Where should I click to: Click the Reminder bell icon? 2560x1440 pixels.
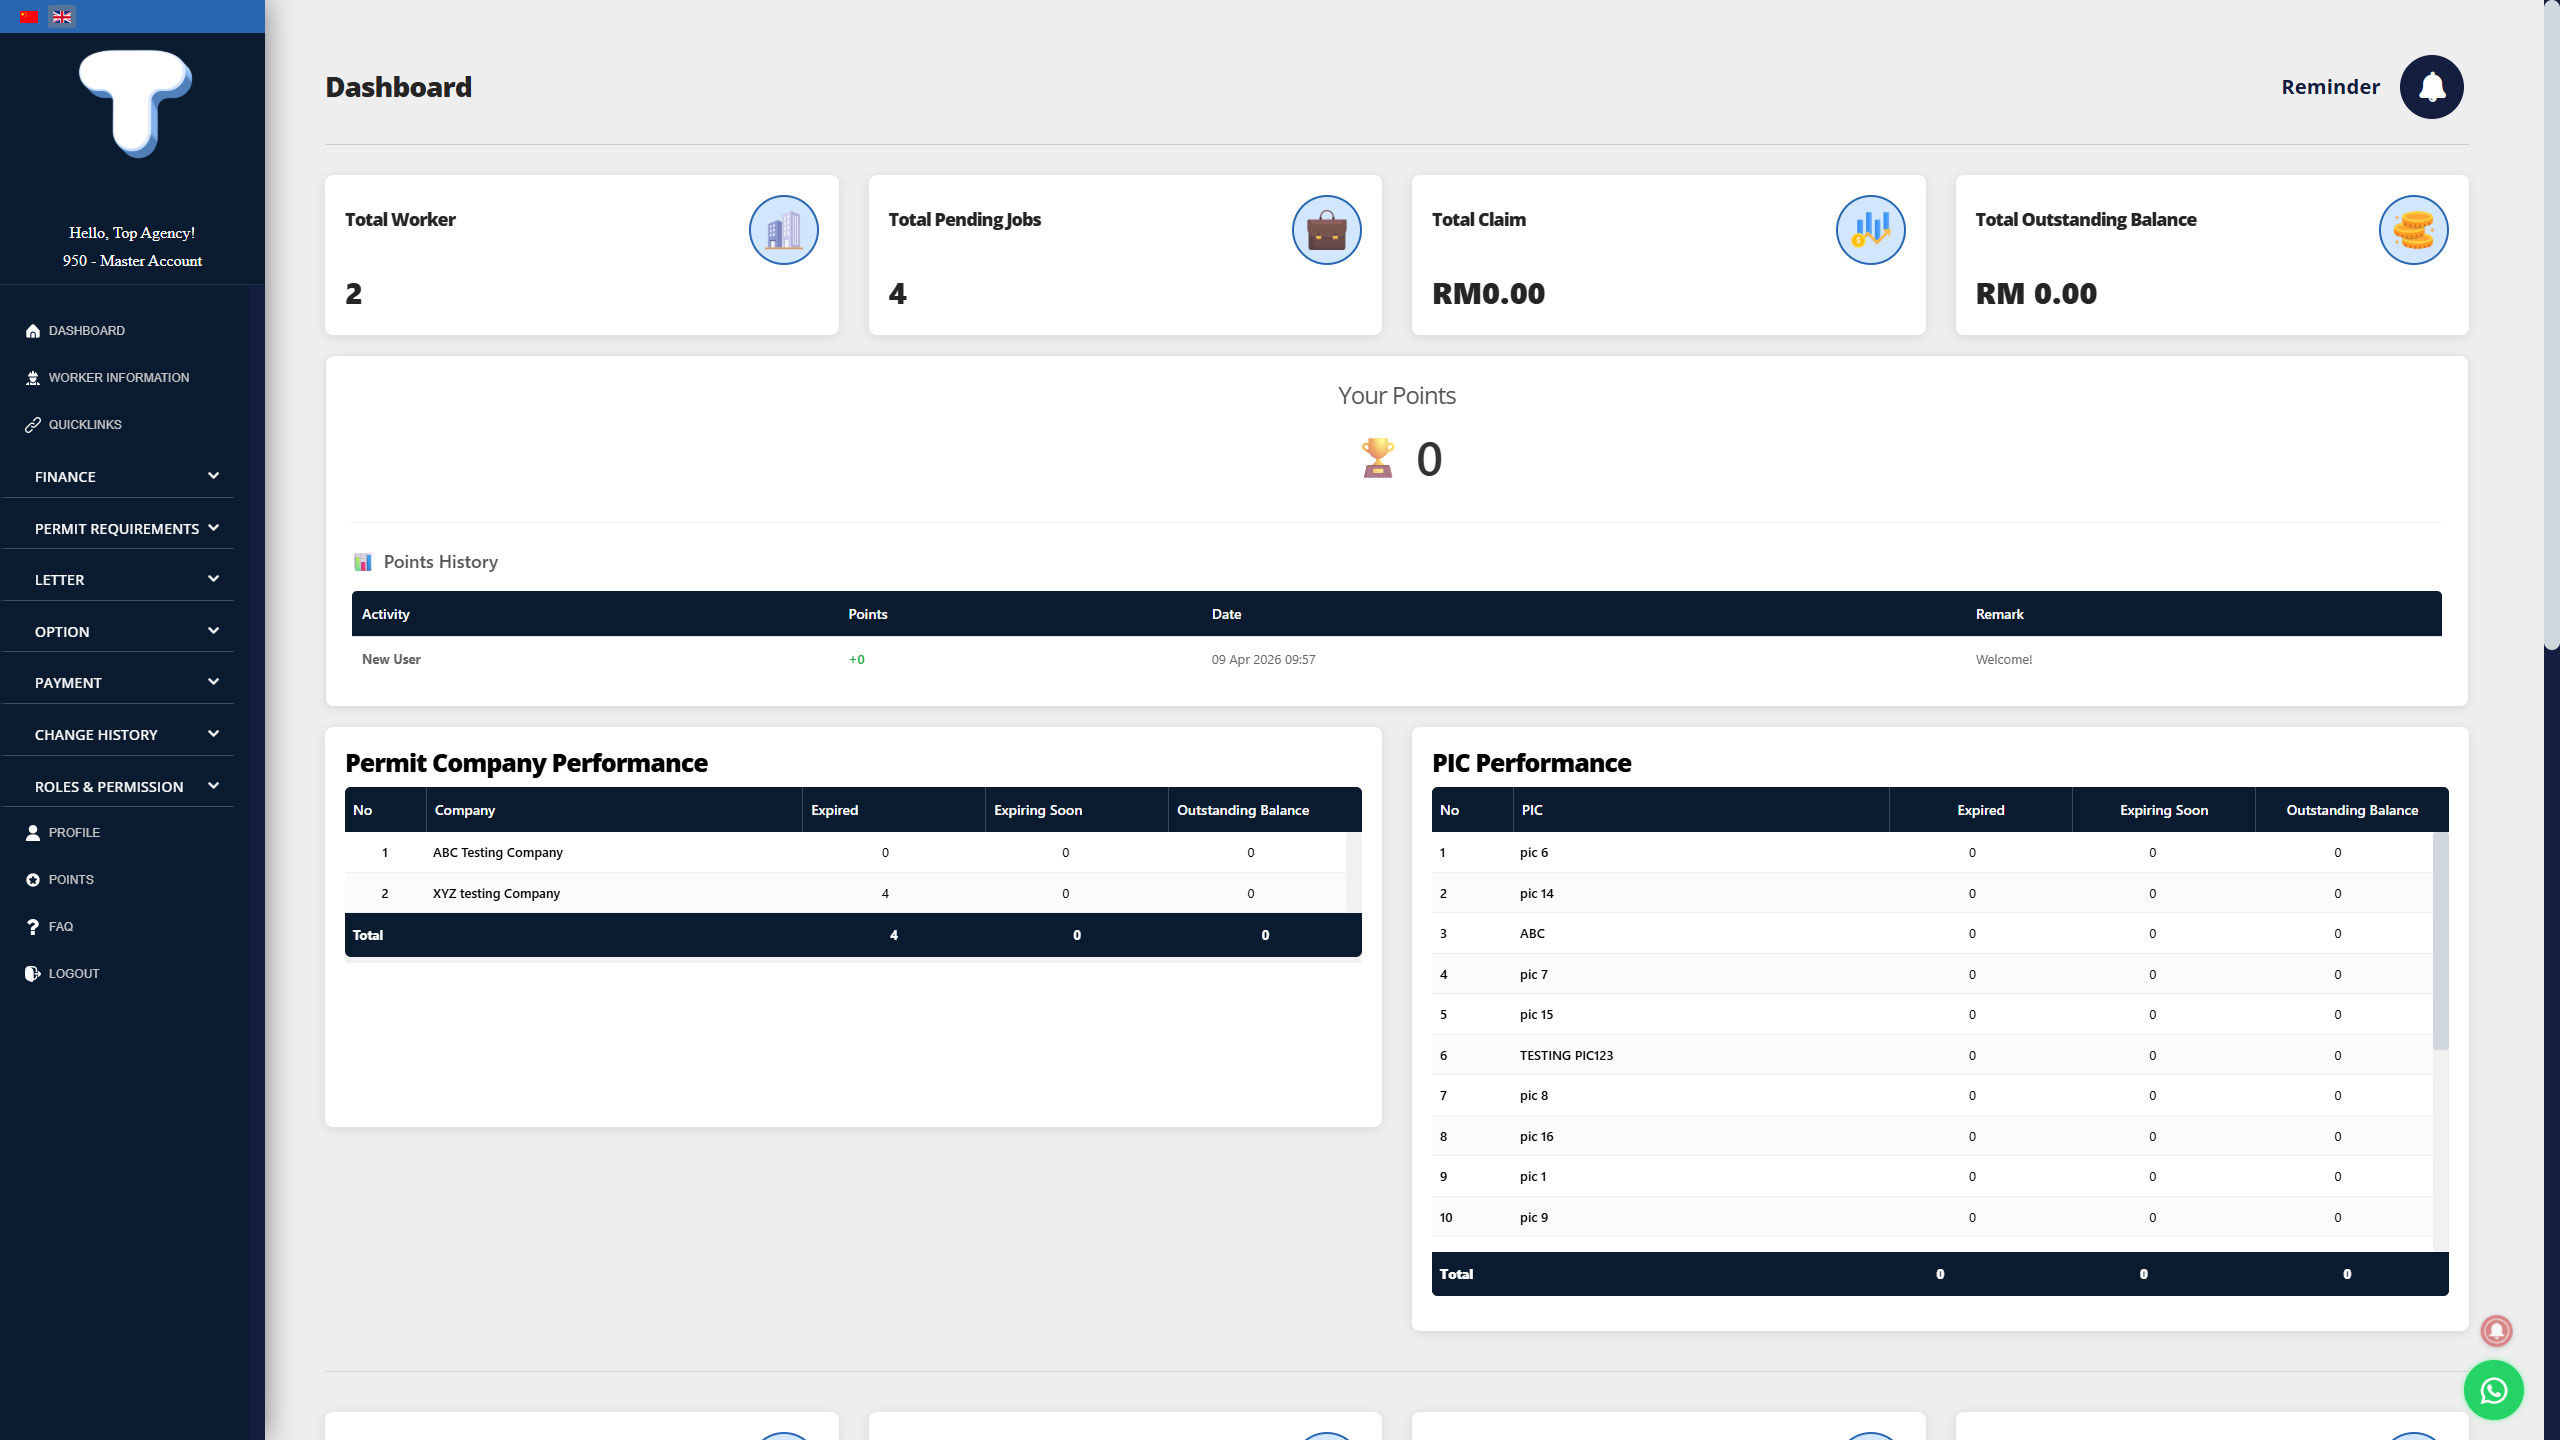pos(2431,87)
